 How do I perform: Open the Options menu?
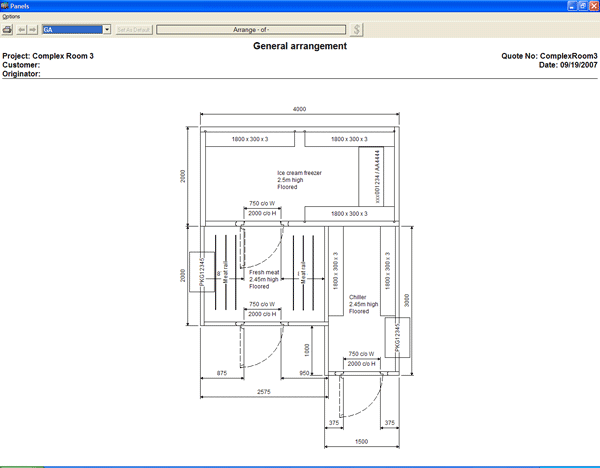11,17
